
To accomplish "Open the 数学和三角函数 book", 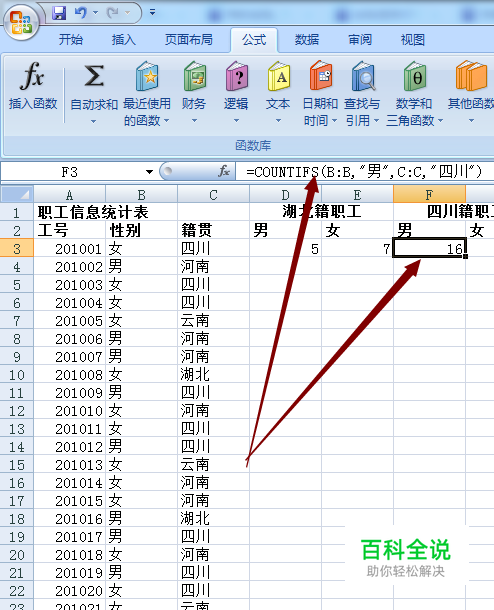I will (415, 76).
